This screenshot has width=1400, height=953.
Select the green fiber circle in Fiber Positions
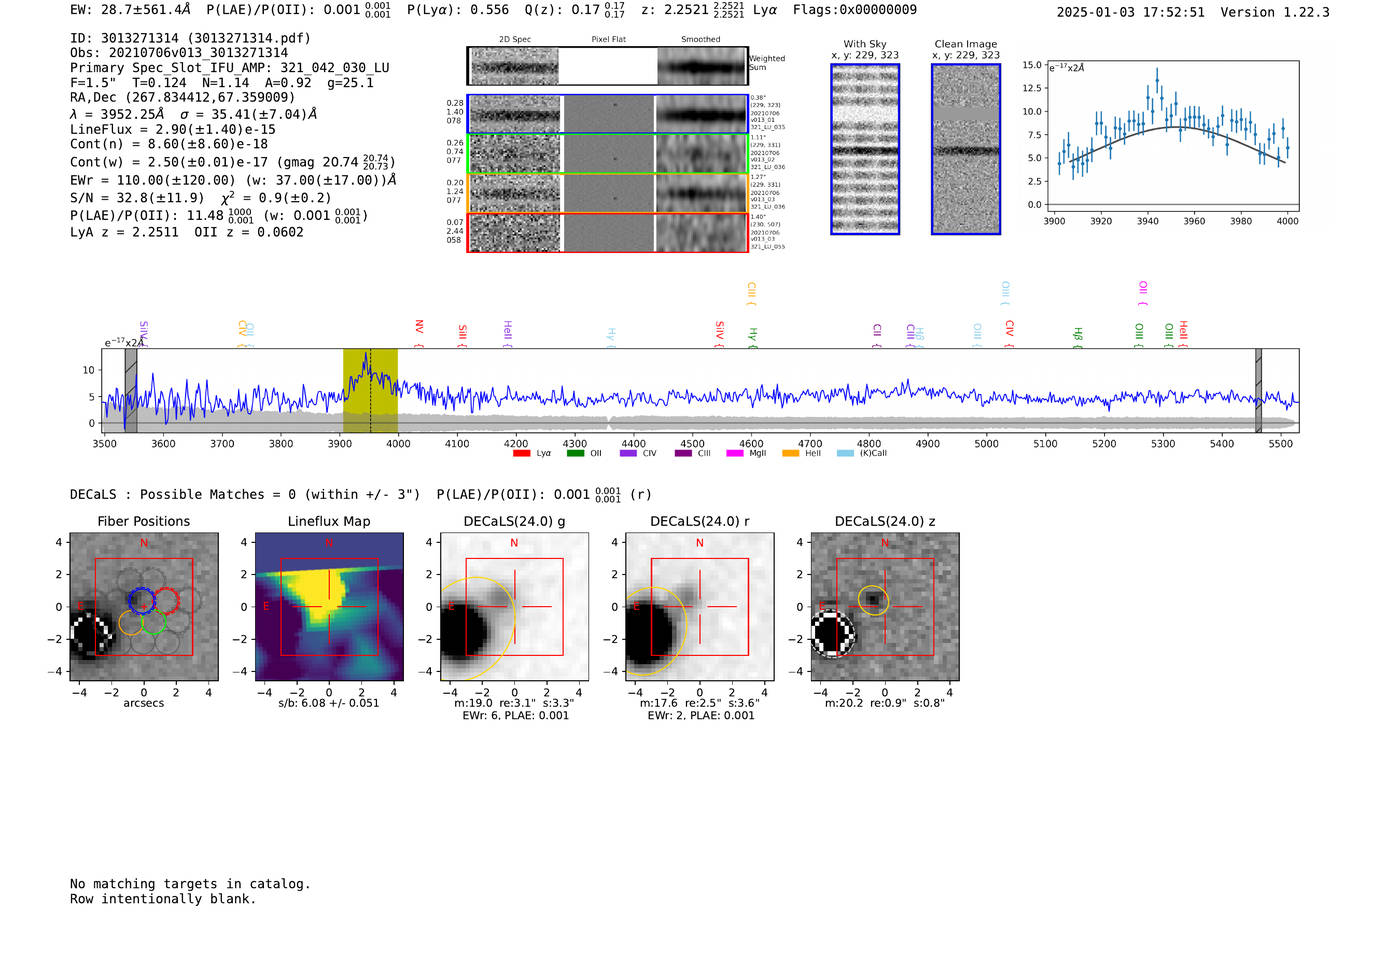154,622
